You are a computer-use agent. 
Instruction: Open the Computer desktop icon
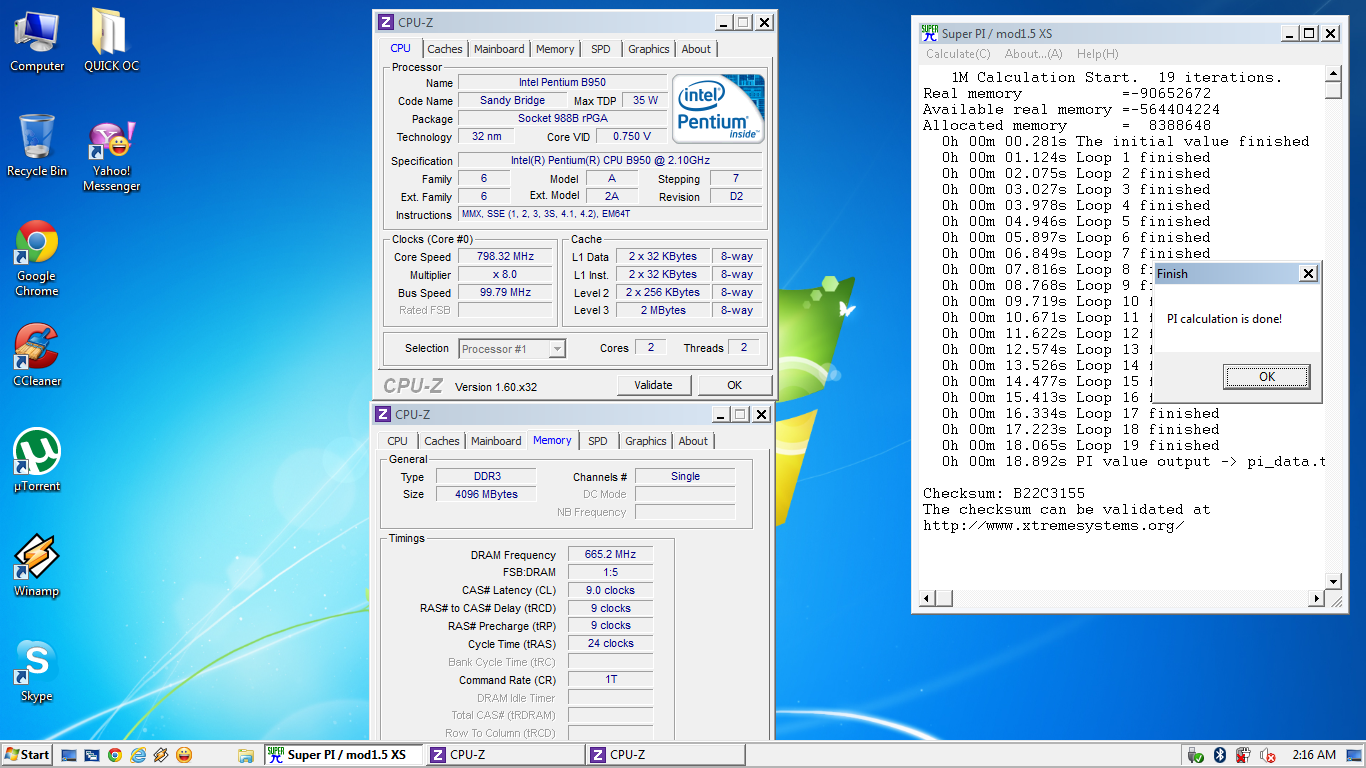(x=37, y=40)
